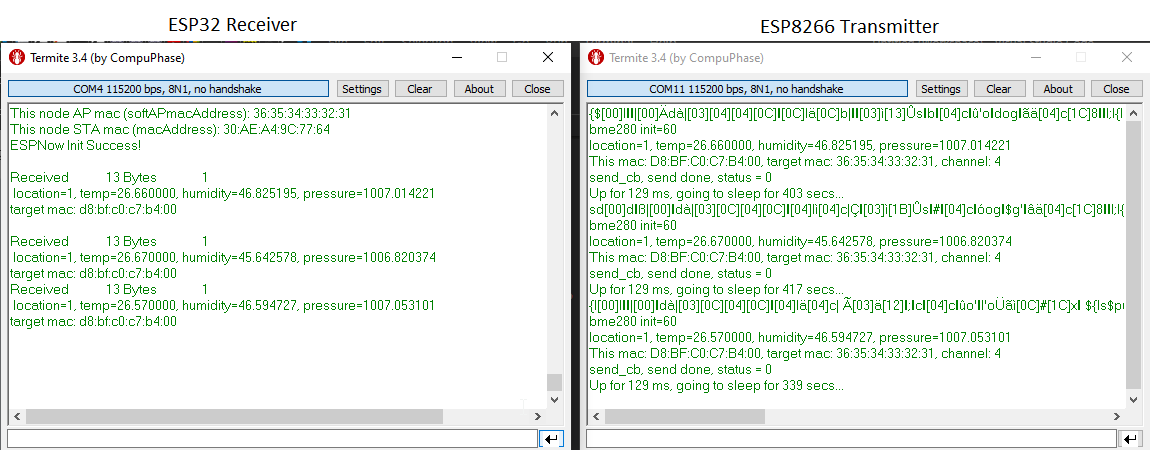Viewport: 1150px width, 450px height.
Task: Open COM11 115200 bps port connection bar
Action: 747,89
